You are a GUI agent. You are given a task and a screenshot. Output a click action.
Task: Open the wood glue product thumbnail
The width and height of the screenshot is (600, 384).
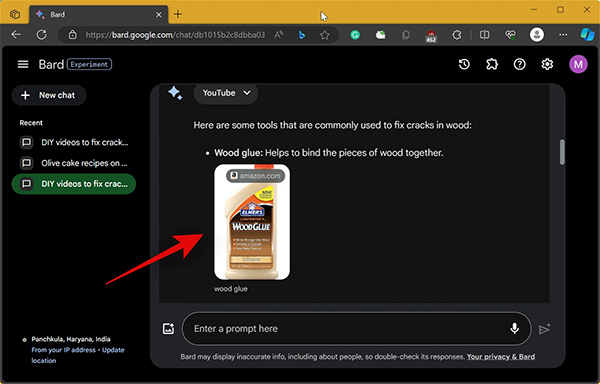tap(252, 222)
